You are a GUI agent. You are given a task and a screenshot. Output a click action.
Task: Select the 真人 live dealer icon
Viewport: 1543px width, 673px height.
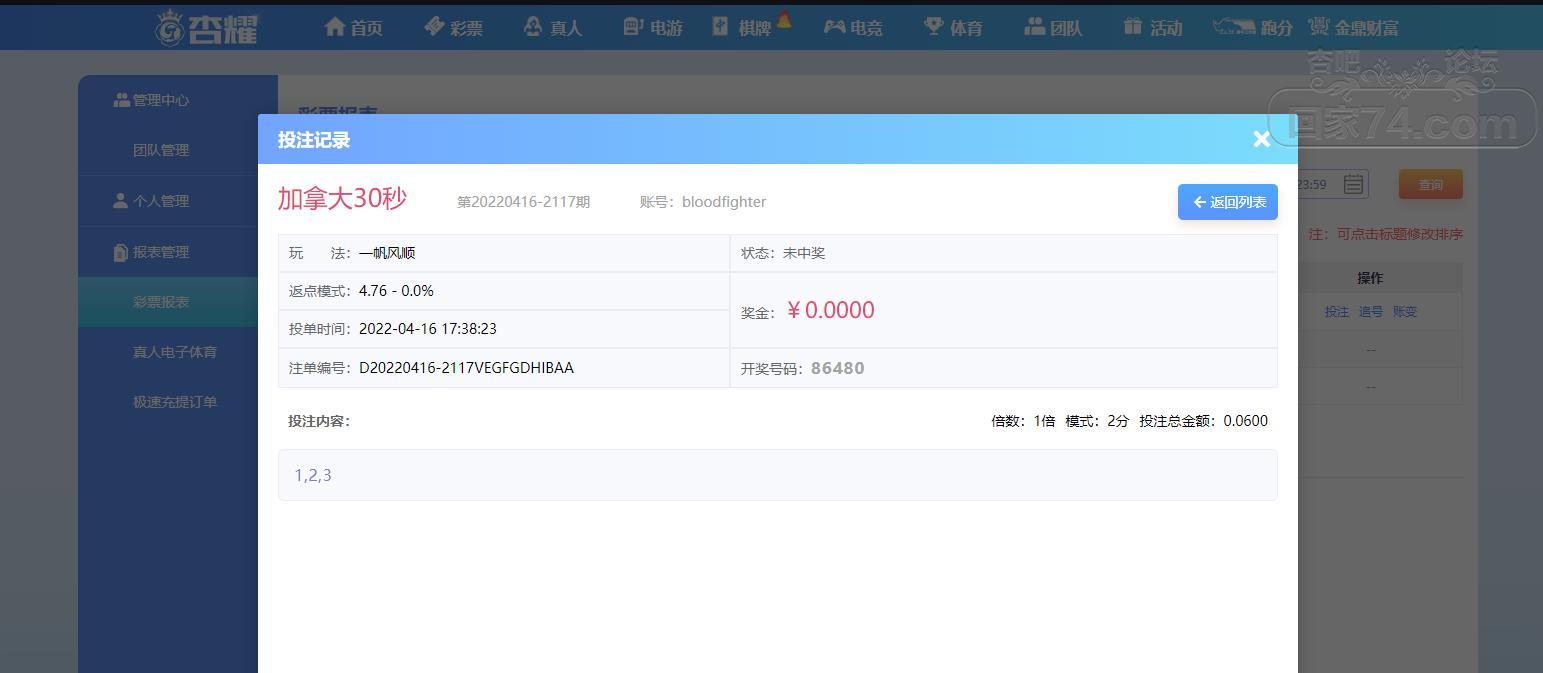click(533, 27)
